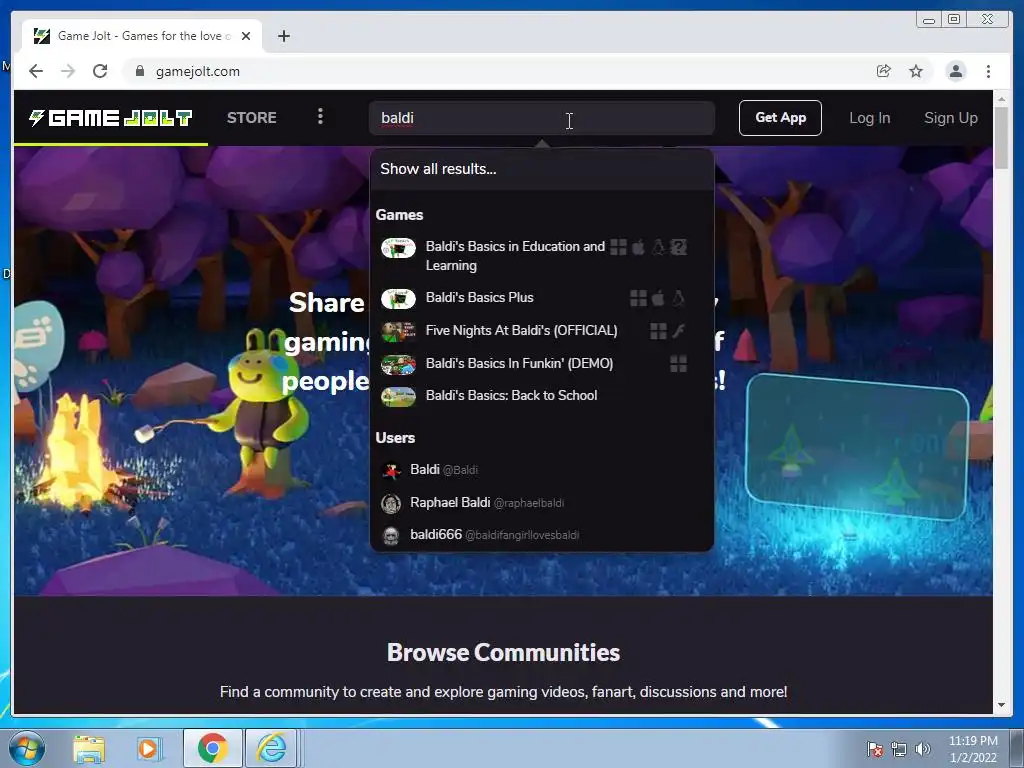Reload the gamejolt.com page
The image size is (1024, 768).
click(100, 71)
